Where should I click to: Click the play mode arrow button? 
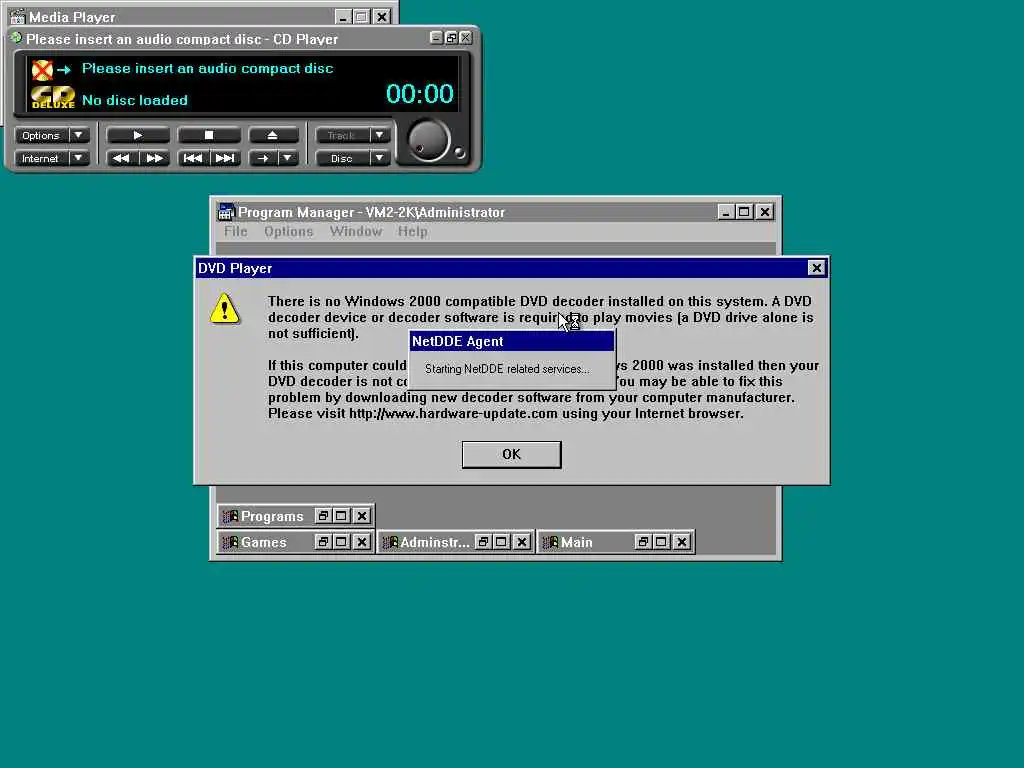point(263,158)
